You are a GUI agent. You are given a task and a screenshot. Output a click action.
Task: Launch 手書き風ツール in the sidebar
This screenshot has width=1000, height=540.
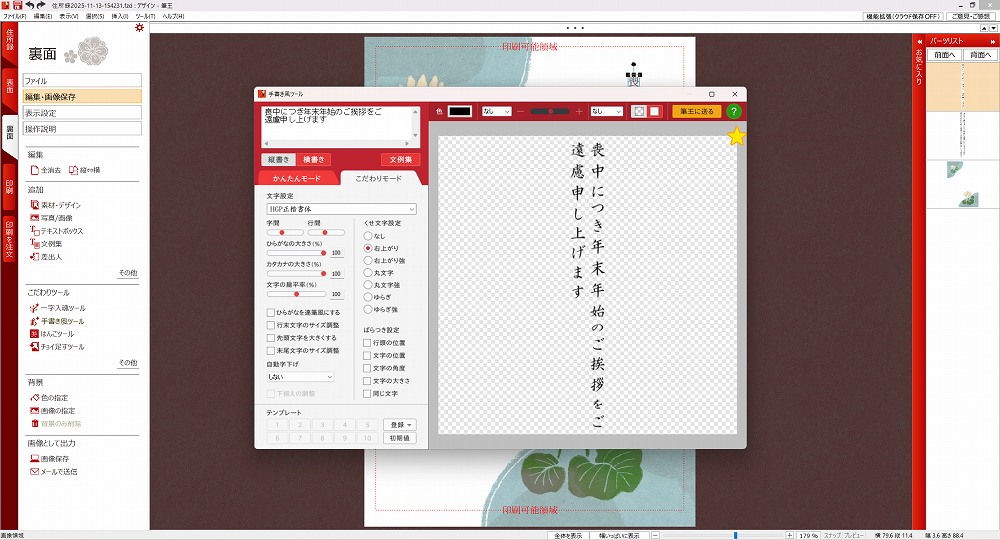(57, 321)
